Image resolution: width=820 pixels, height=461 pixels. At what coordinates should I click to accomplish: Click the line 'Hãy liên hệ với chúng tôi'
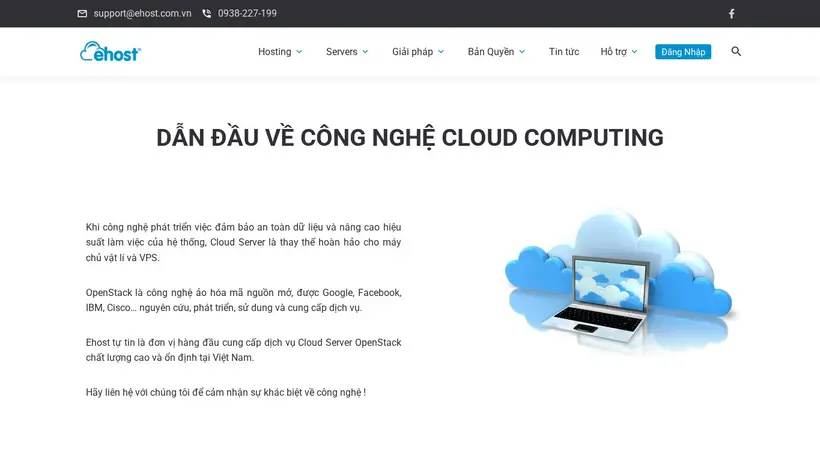[x=226, y=392]
